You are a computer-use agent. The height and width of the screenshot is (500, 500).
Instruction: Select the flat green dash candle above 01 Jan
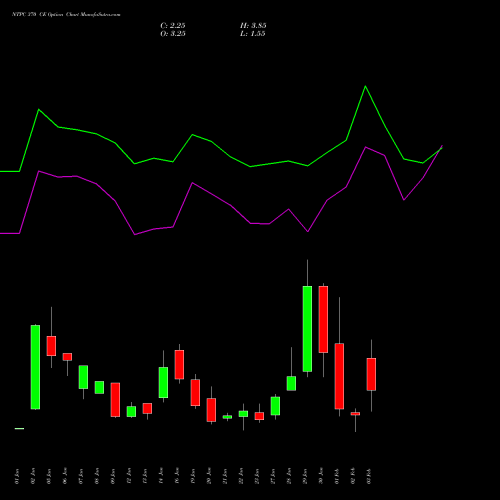pyautogui.click(x=19, y=428)
